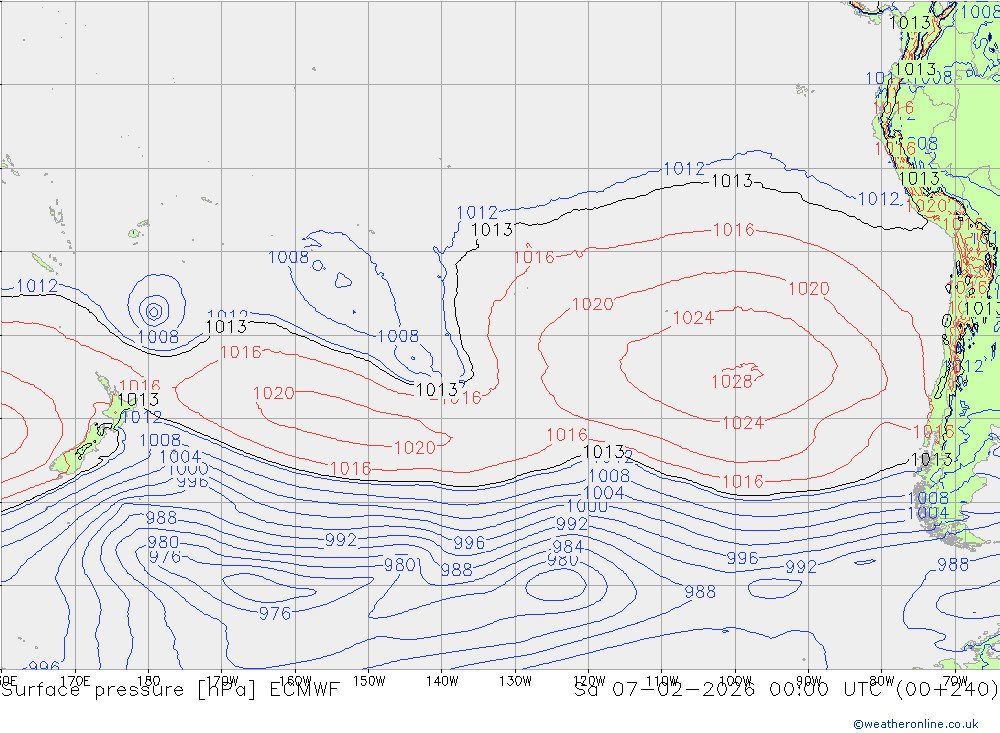Image resolution: width=1000 pixels, height=733 pixels.
Task: Click the 1012 label near 107W
Action: click(x=684, y=169)
